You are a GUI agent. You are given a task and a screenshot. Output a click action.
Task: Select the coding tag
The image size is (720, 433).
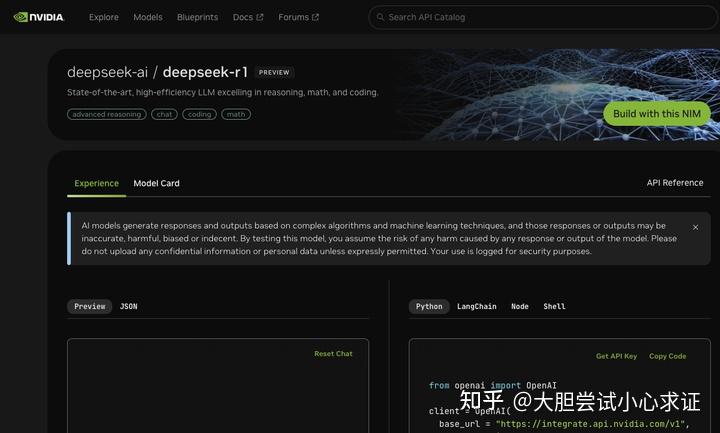[199, 114]
